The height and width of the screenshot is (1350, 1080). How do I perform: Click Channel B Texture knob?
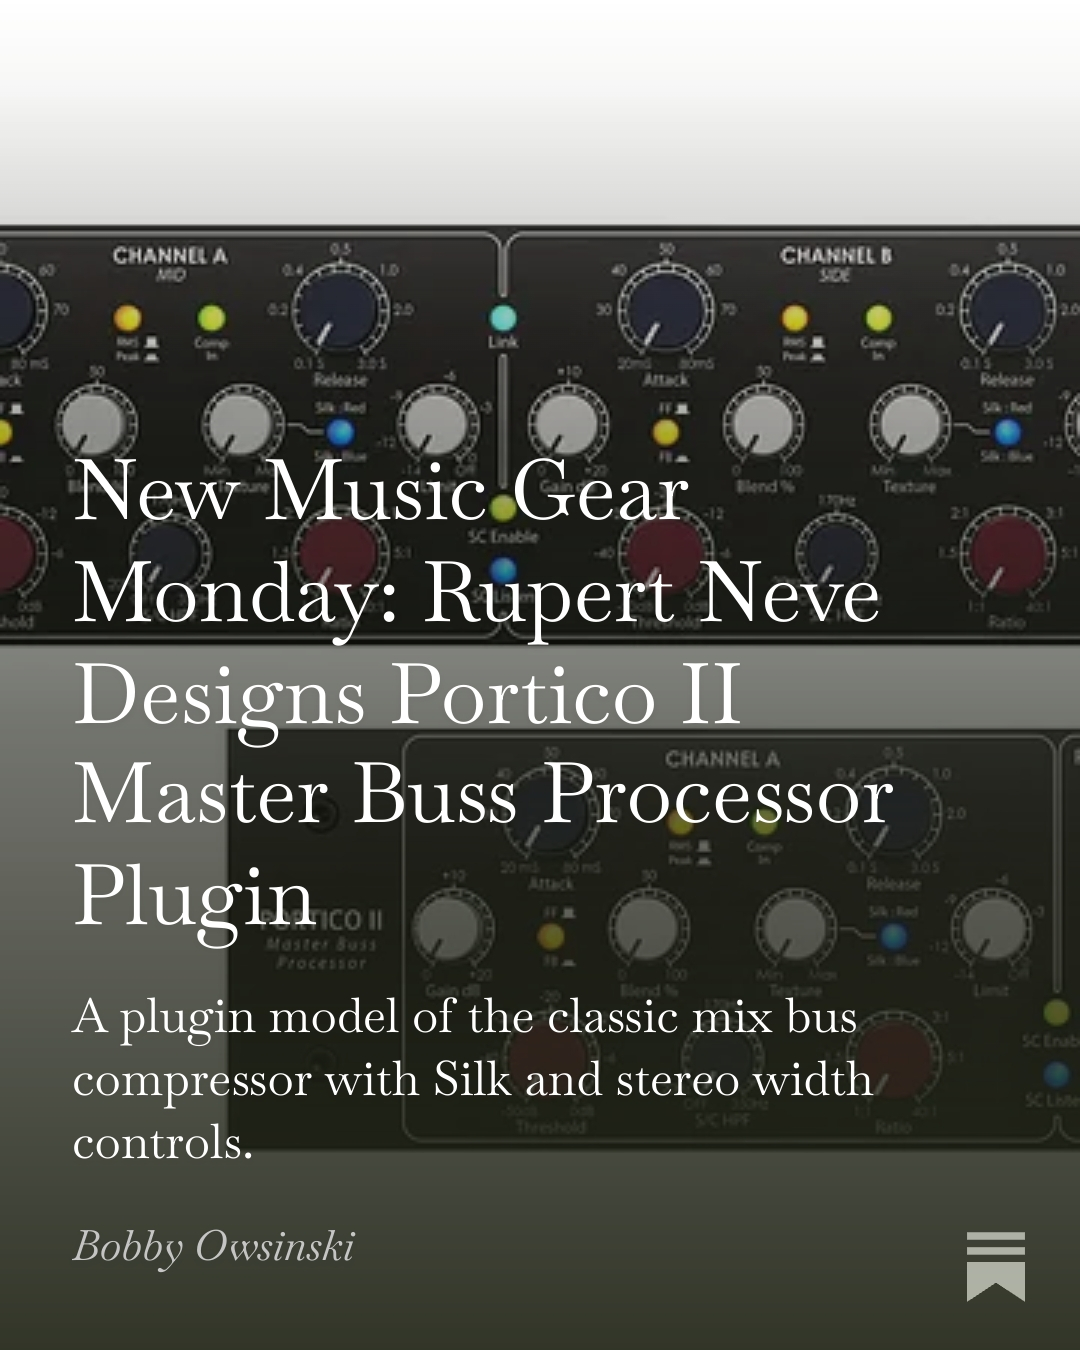click(910, 425)
